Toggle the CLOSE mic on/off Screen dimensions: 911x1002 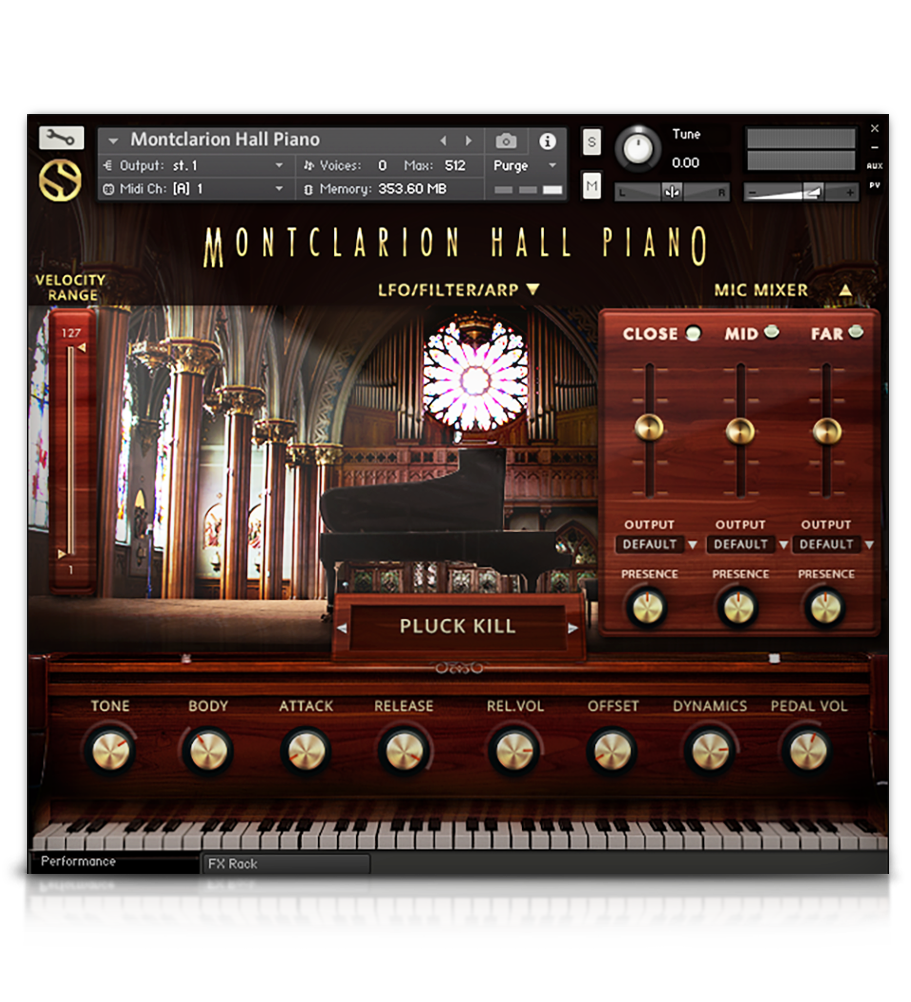coord(693,334)
